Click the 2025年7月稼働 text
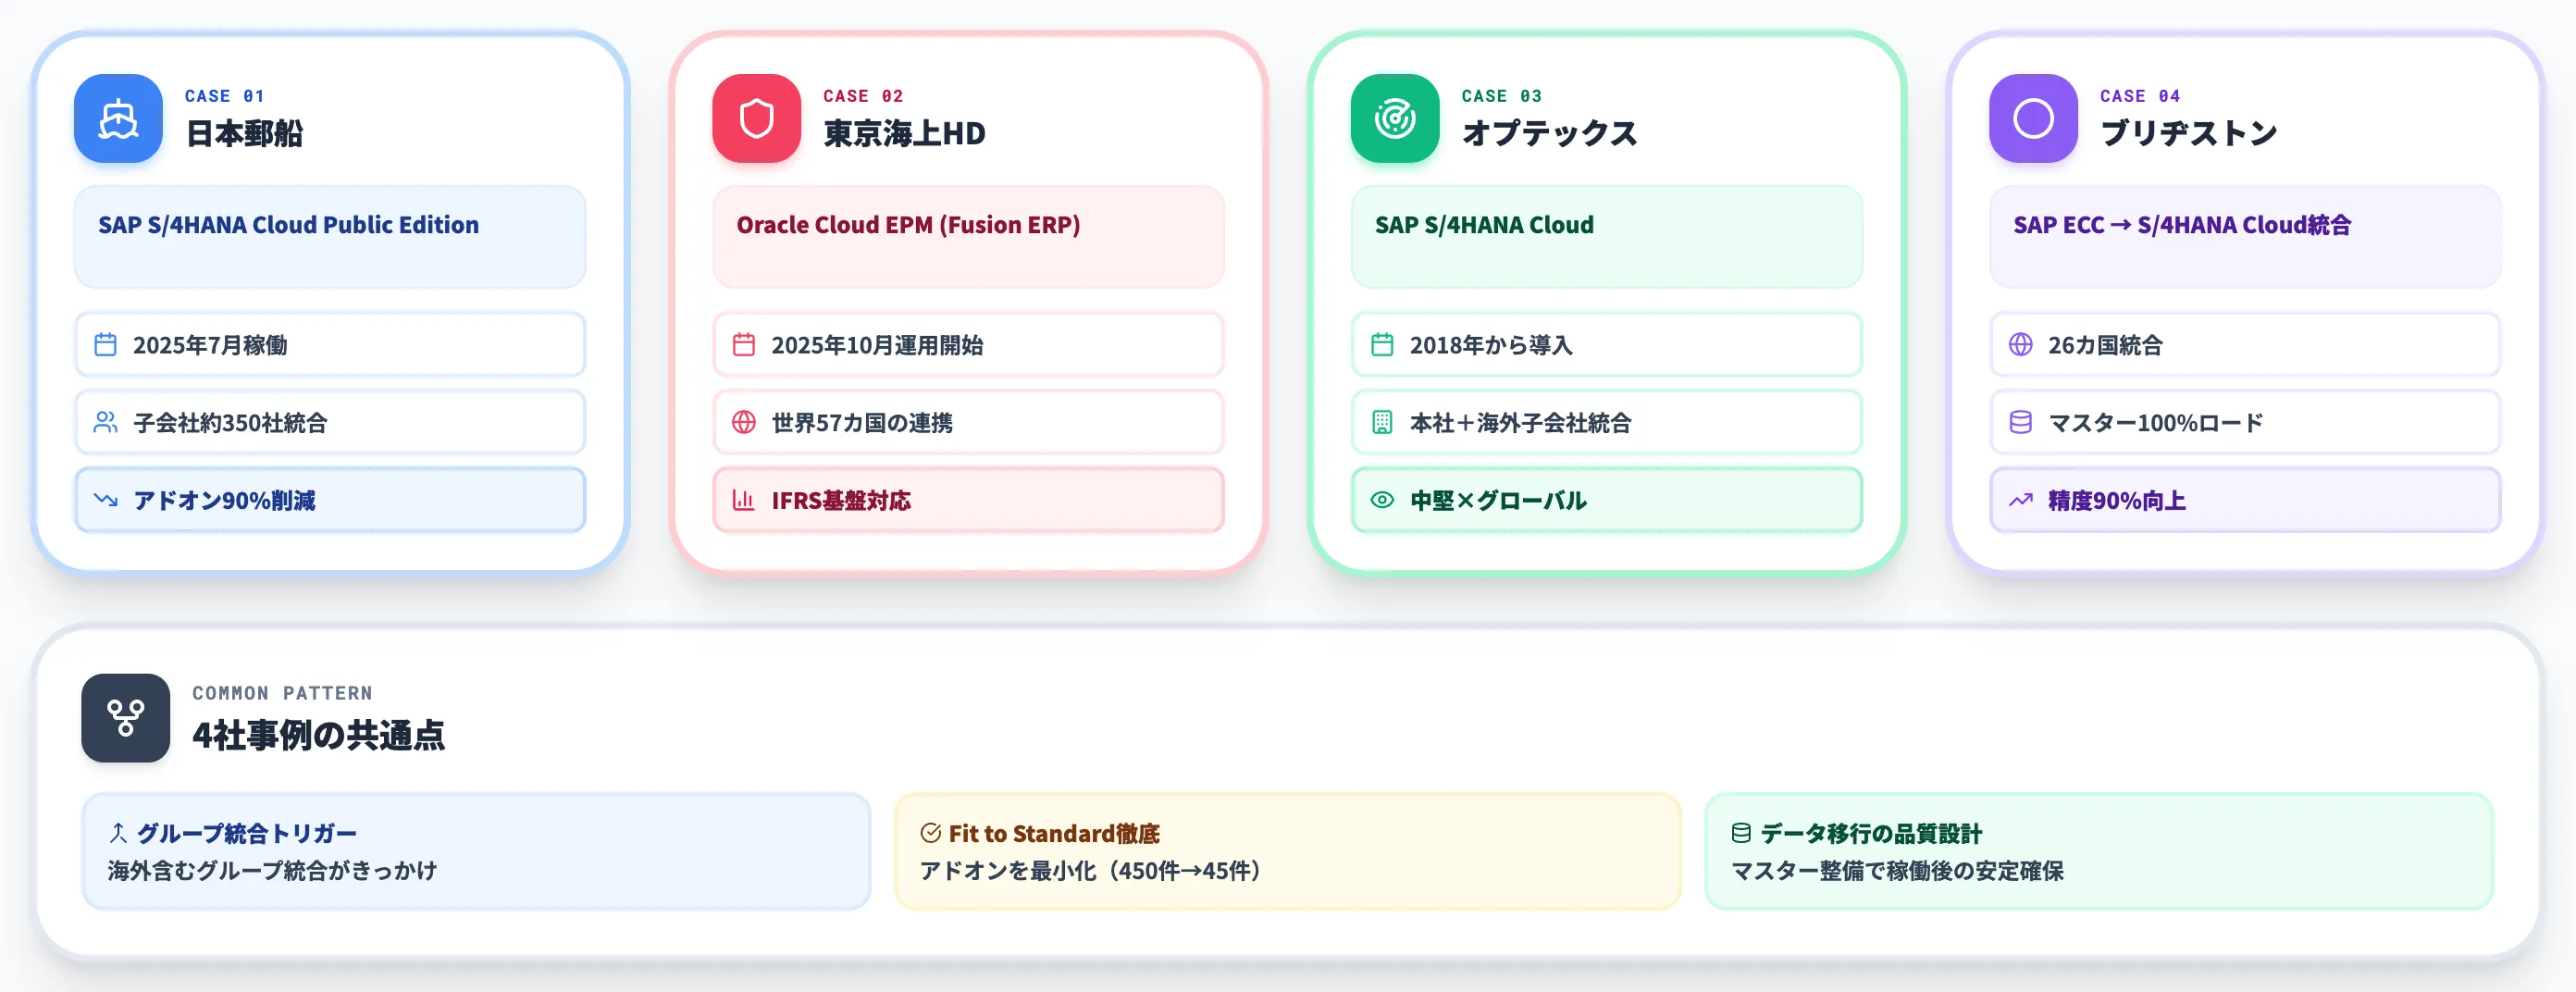Image resolution: width=2576 pixels, height=992 pixels. click(210, 345)
